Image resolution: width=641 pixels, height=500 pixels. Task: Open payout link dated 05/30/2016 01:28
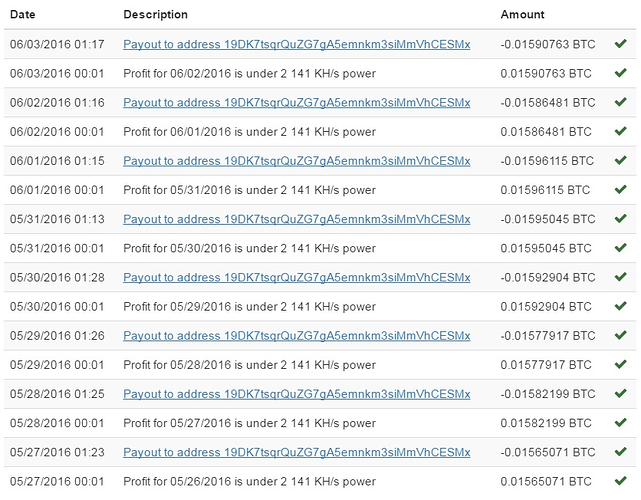[296, 278]
